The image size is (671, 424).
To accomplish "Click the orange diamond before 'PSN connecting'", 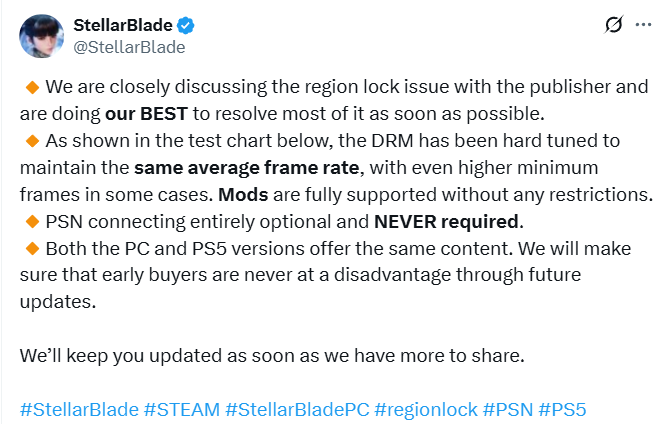I will (x=33, y=222).
